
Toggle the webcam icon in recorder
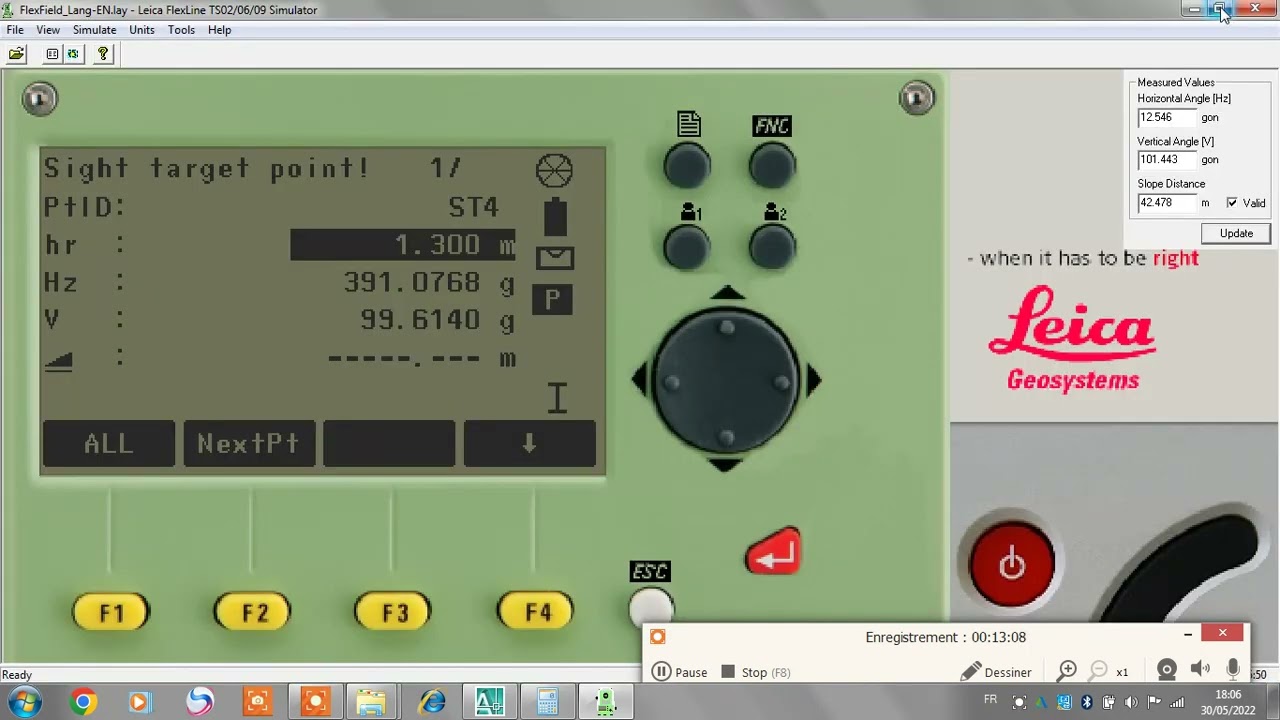coord(1167,671)
